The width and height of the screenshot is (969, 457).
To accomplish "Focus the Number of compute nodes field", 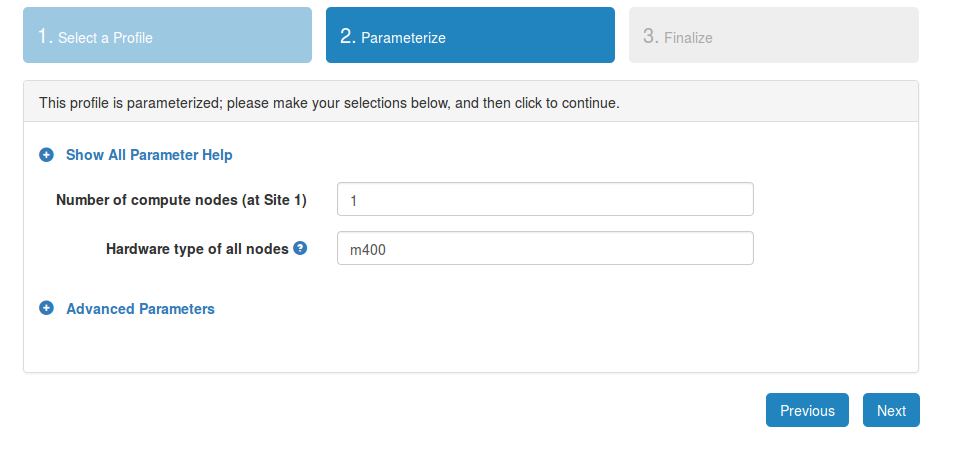I will point(545,199).
